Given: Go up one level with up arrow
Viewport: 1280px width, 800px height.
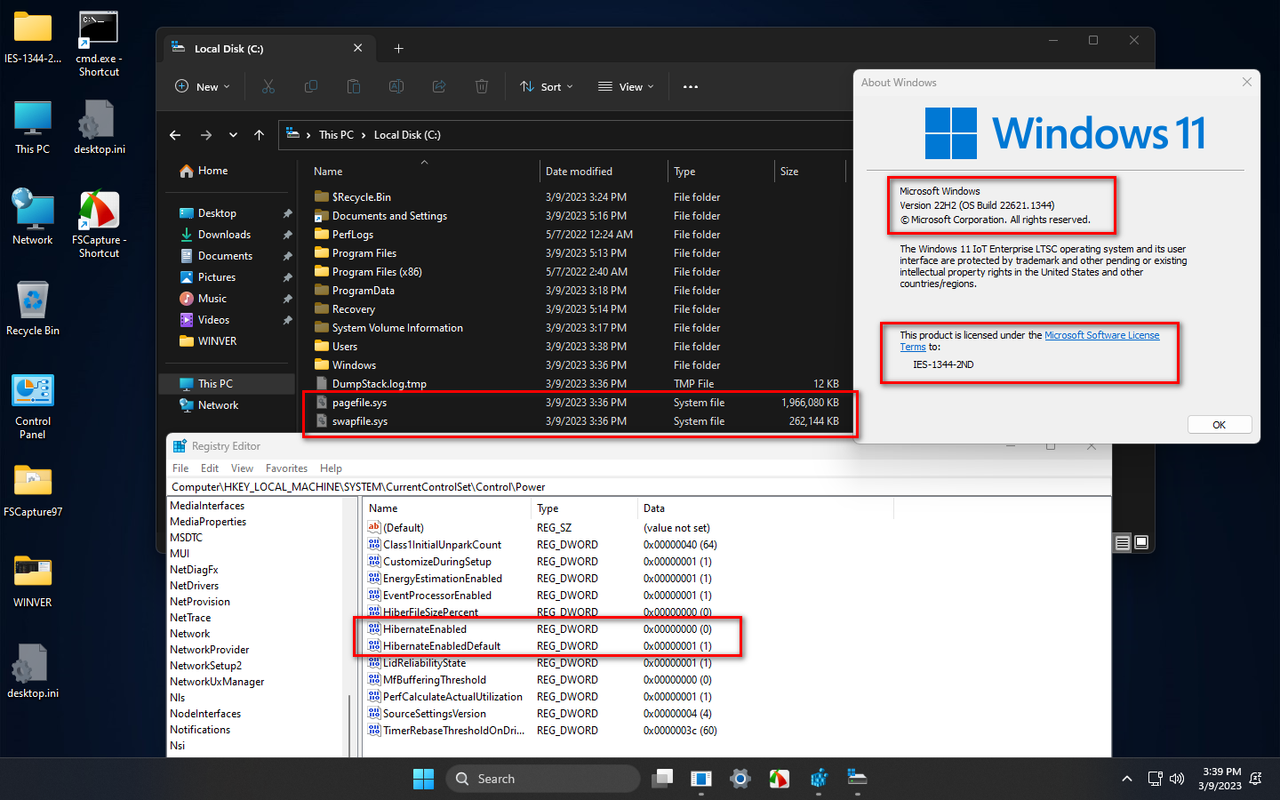Looking at the screenshot, I should tap(259, 135).
